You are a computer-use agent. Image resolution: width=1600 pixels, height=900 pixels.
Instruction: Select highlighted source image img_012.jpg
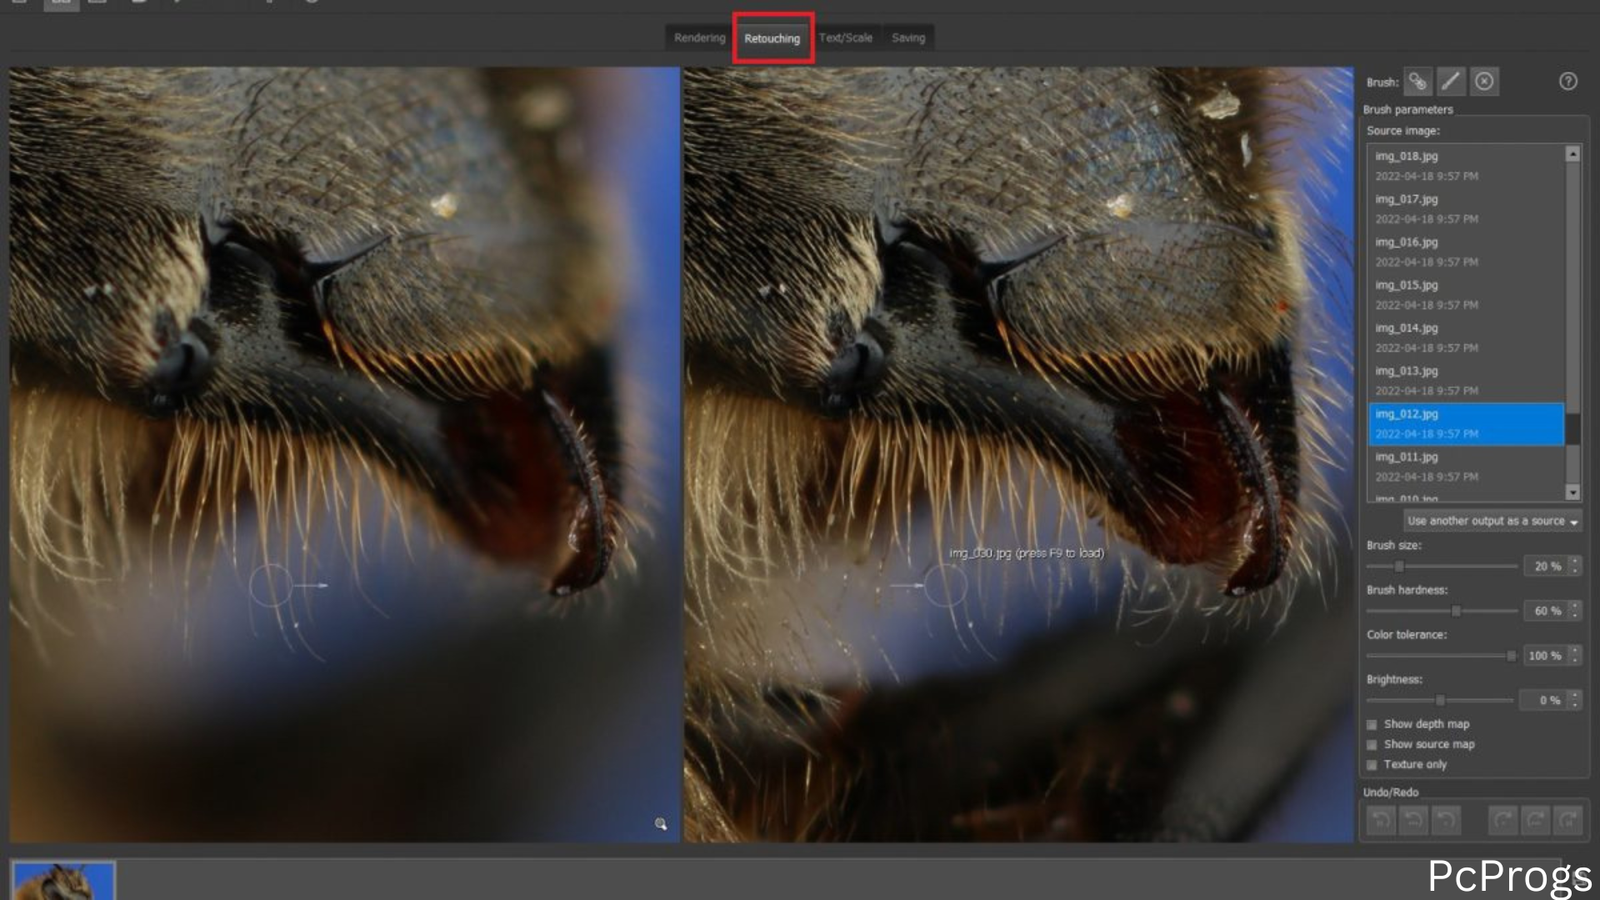pos(1465,424)
